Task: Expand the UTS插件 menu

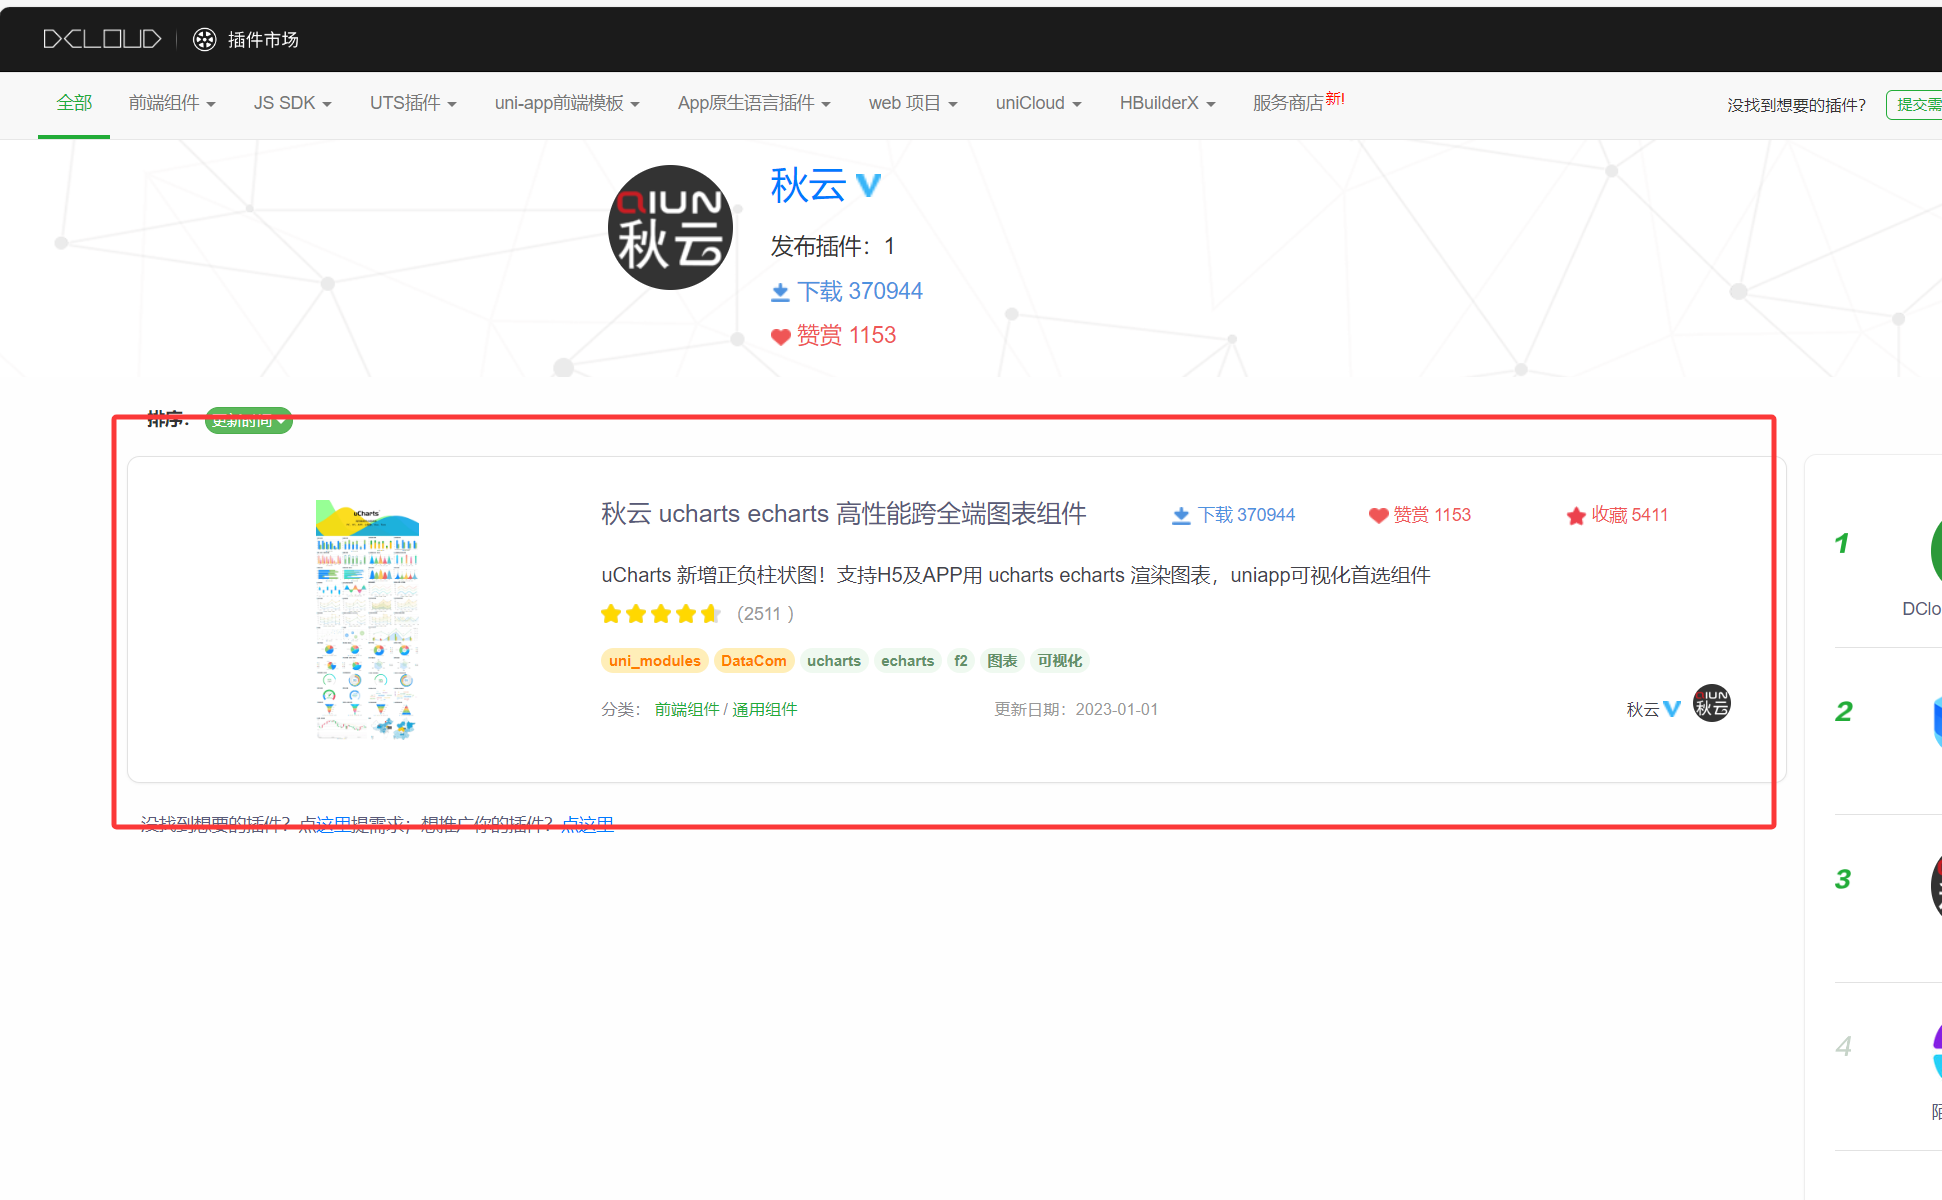Action: click(413, 103)
